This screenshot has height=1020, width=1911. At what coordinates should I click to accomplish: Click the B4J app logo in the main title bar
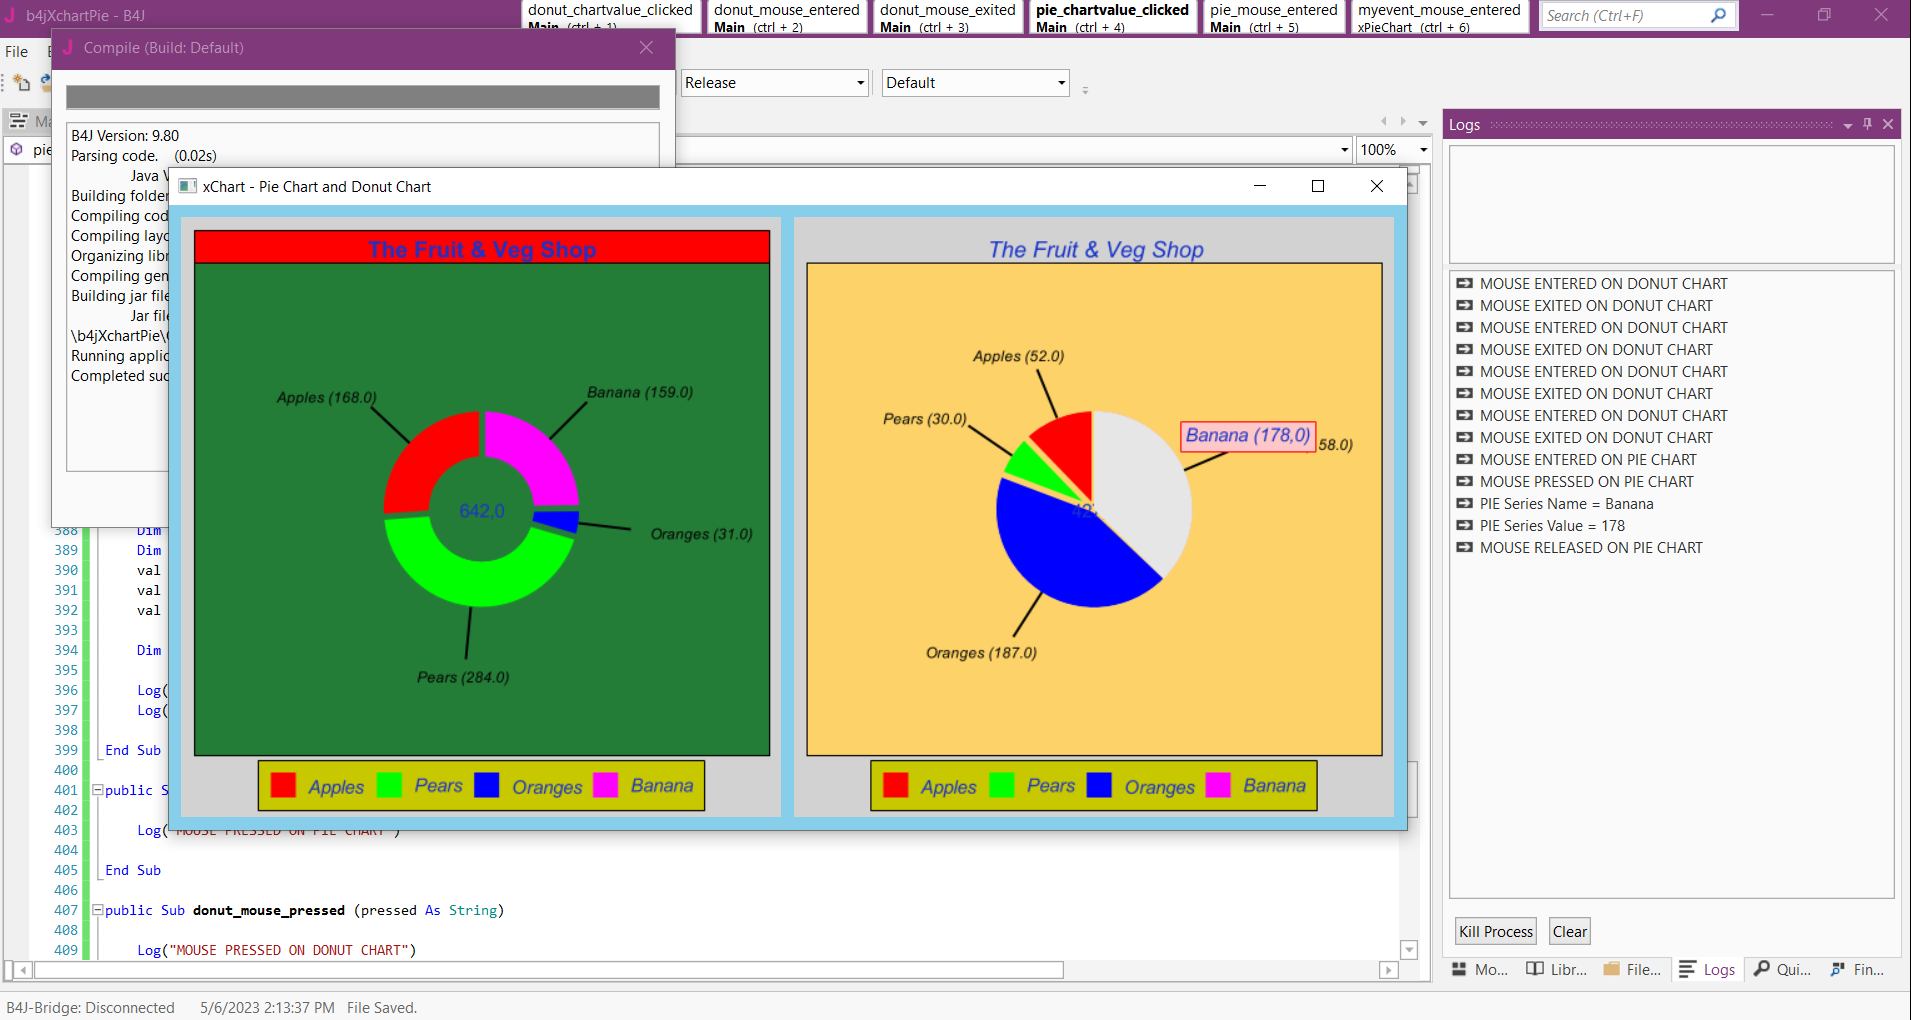click(10, 15)
